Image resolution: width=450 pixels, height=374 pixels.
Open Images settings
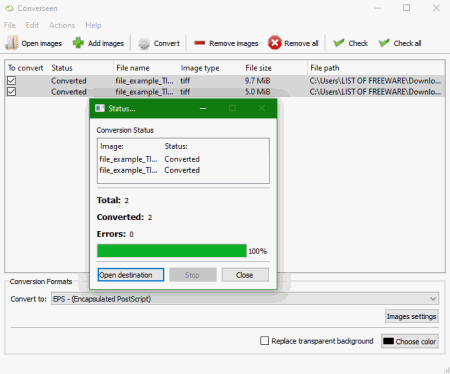(412, 316)
